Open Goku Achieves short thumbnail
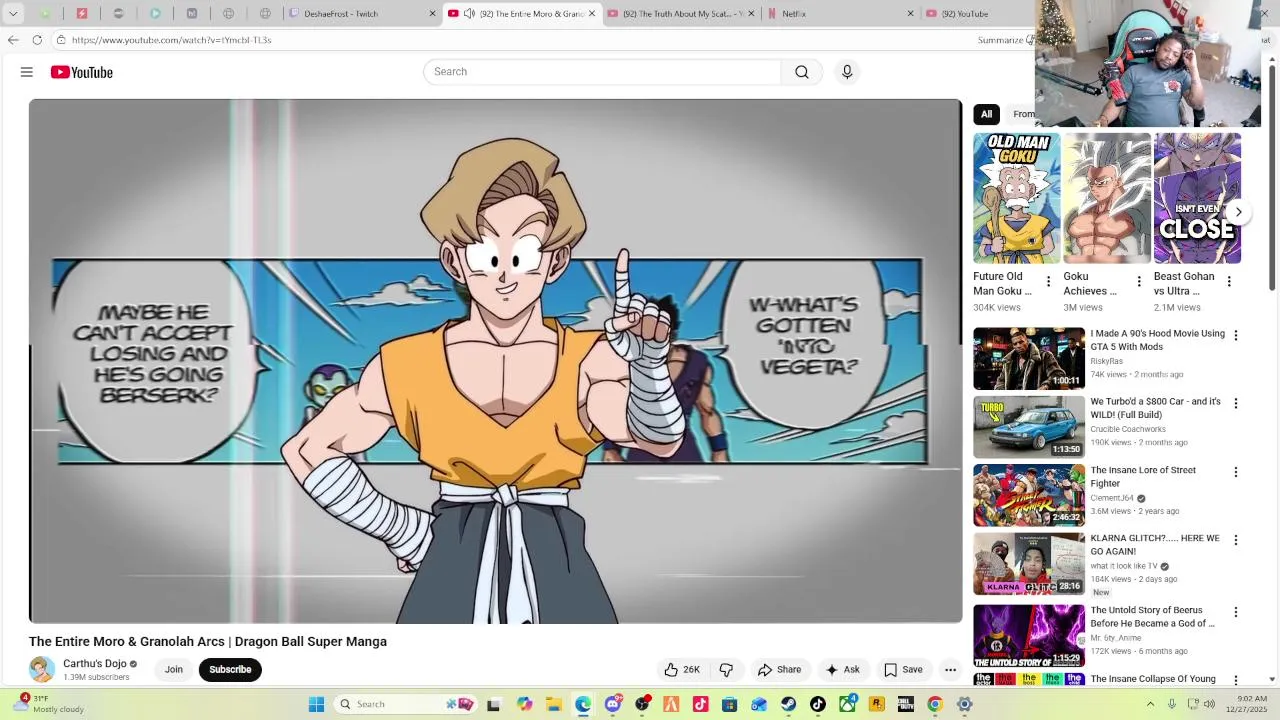Screen dimensions: 1280x720 point(1107,198)
